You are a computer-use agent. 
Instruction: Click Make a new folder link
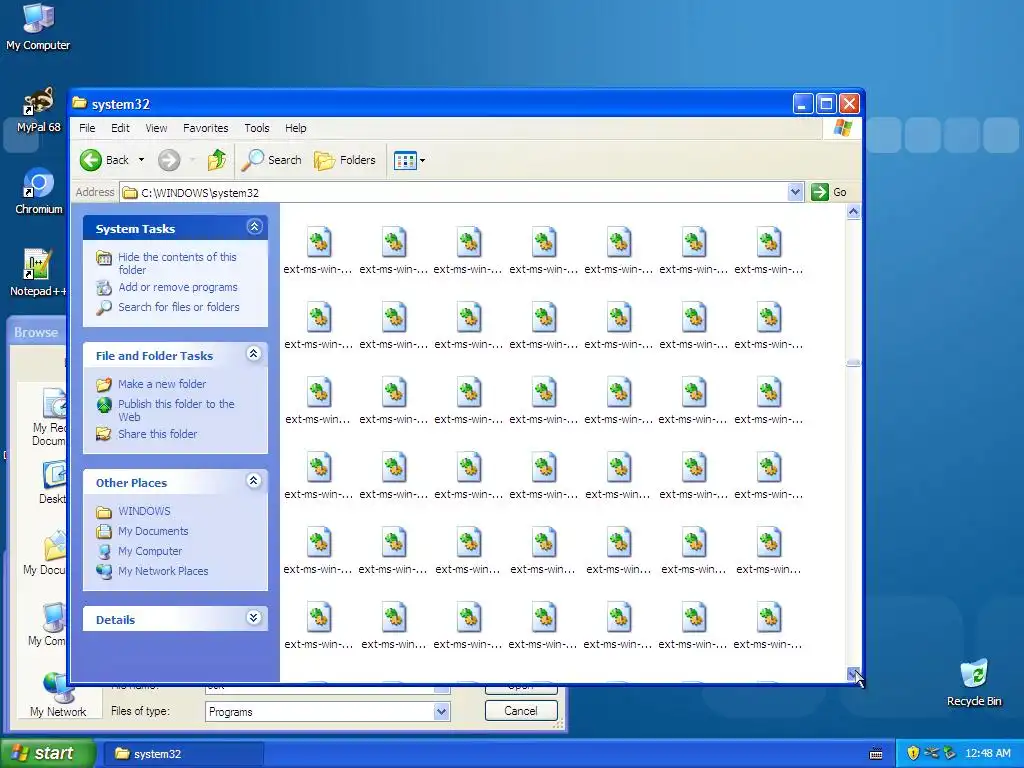162,384
